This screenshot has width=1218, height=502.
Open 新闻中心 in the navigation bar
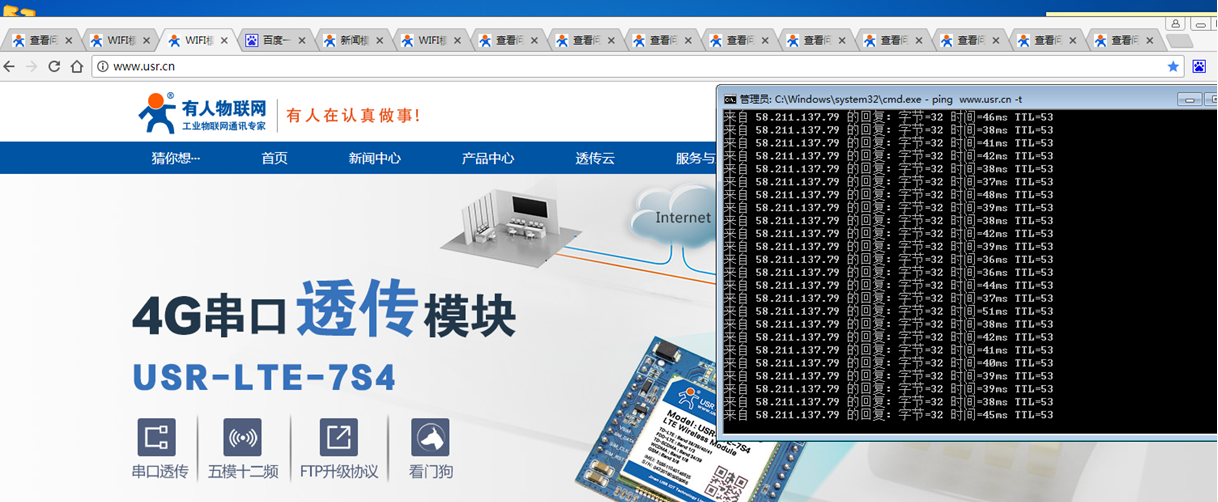pyautogui.click(x=375, y=158)
